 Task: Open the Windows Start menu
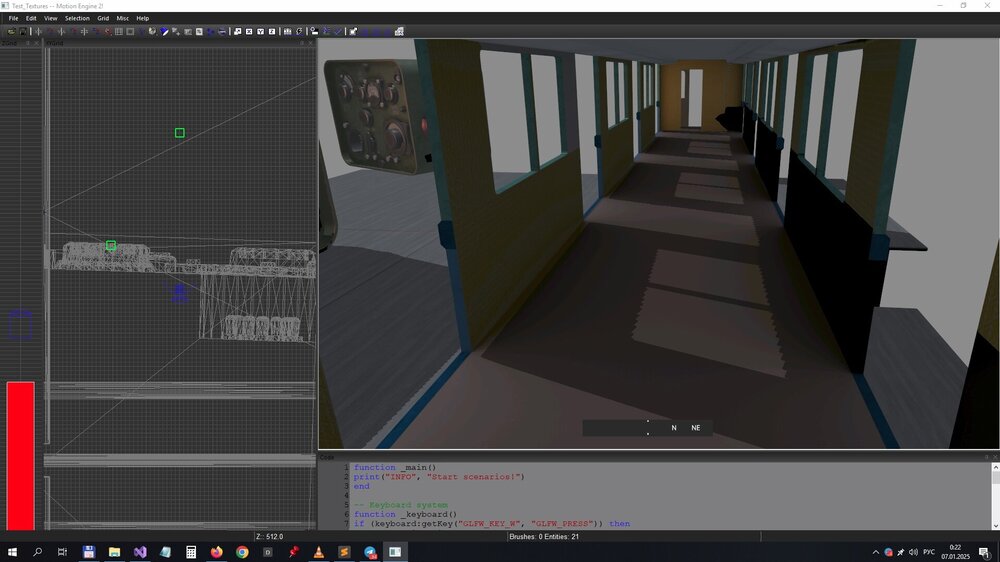[x=12, y=552]
